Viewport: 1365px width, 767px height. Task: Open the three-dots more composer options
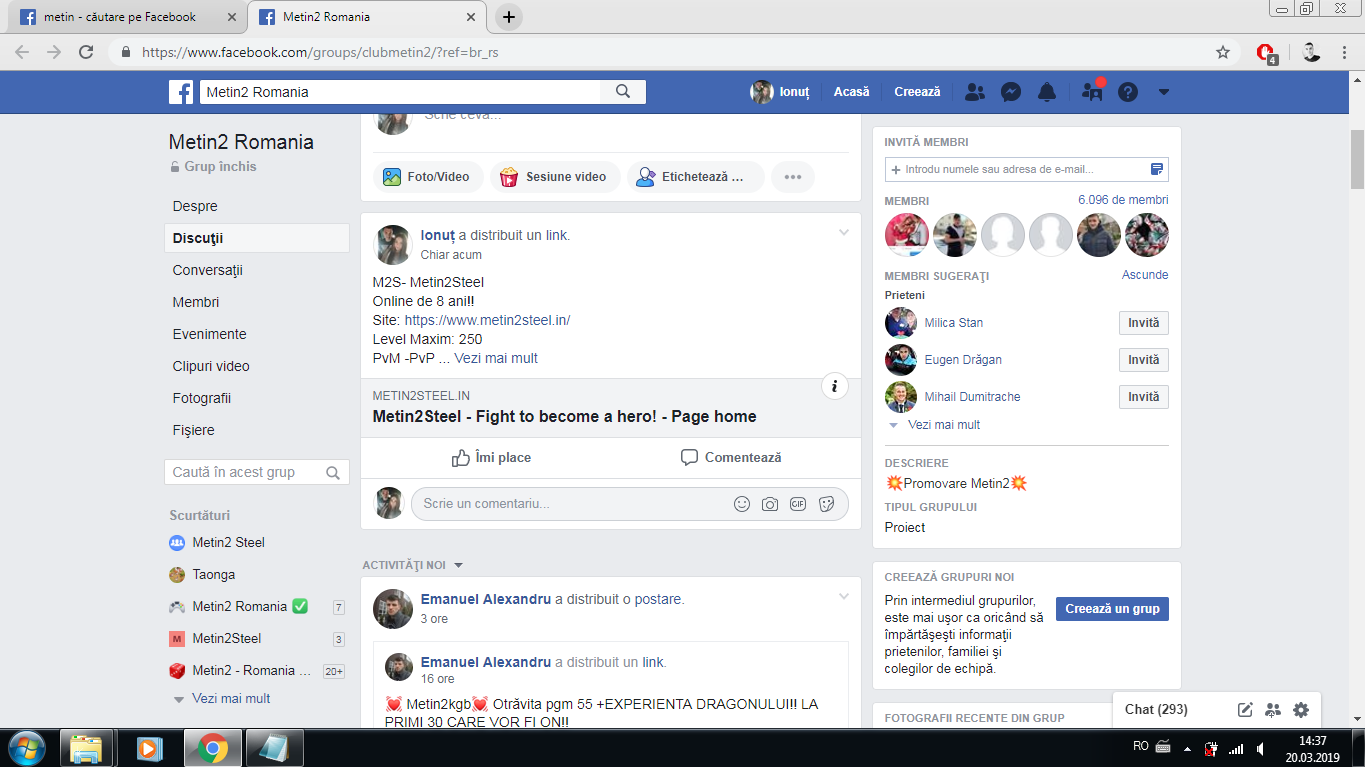click(x=793, y=177)
